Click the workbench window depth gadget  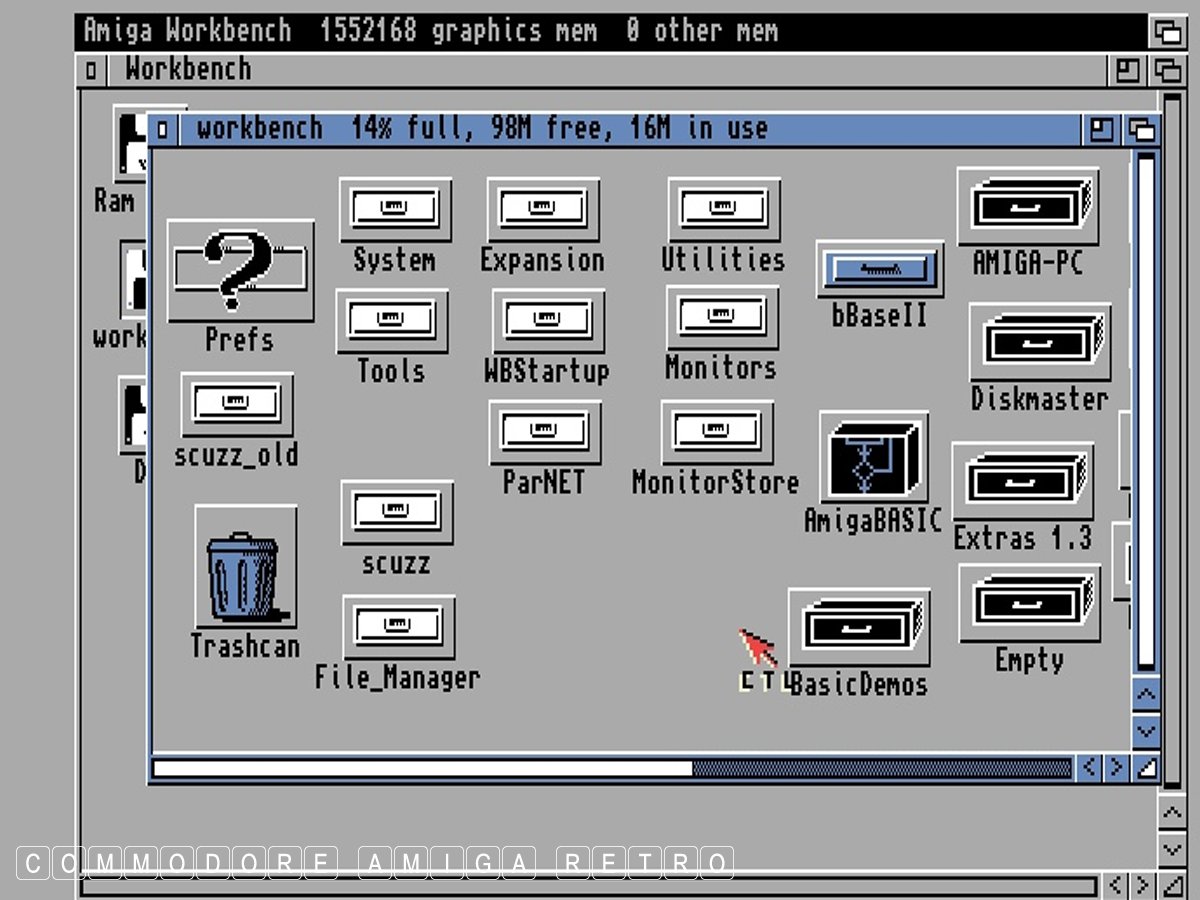point(1141,130)
